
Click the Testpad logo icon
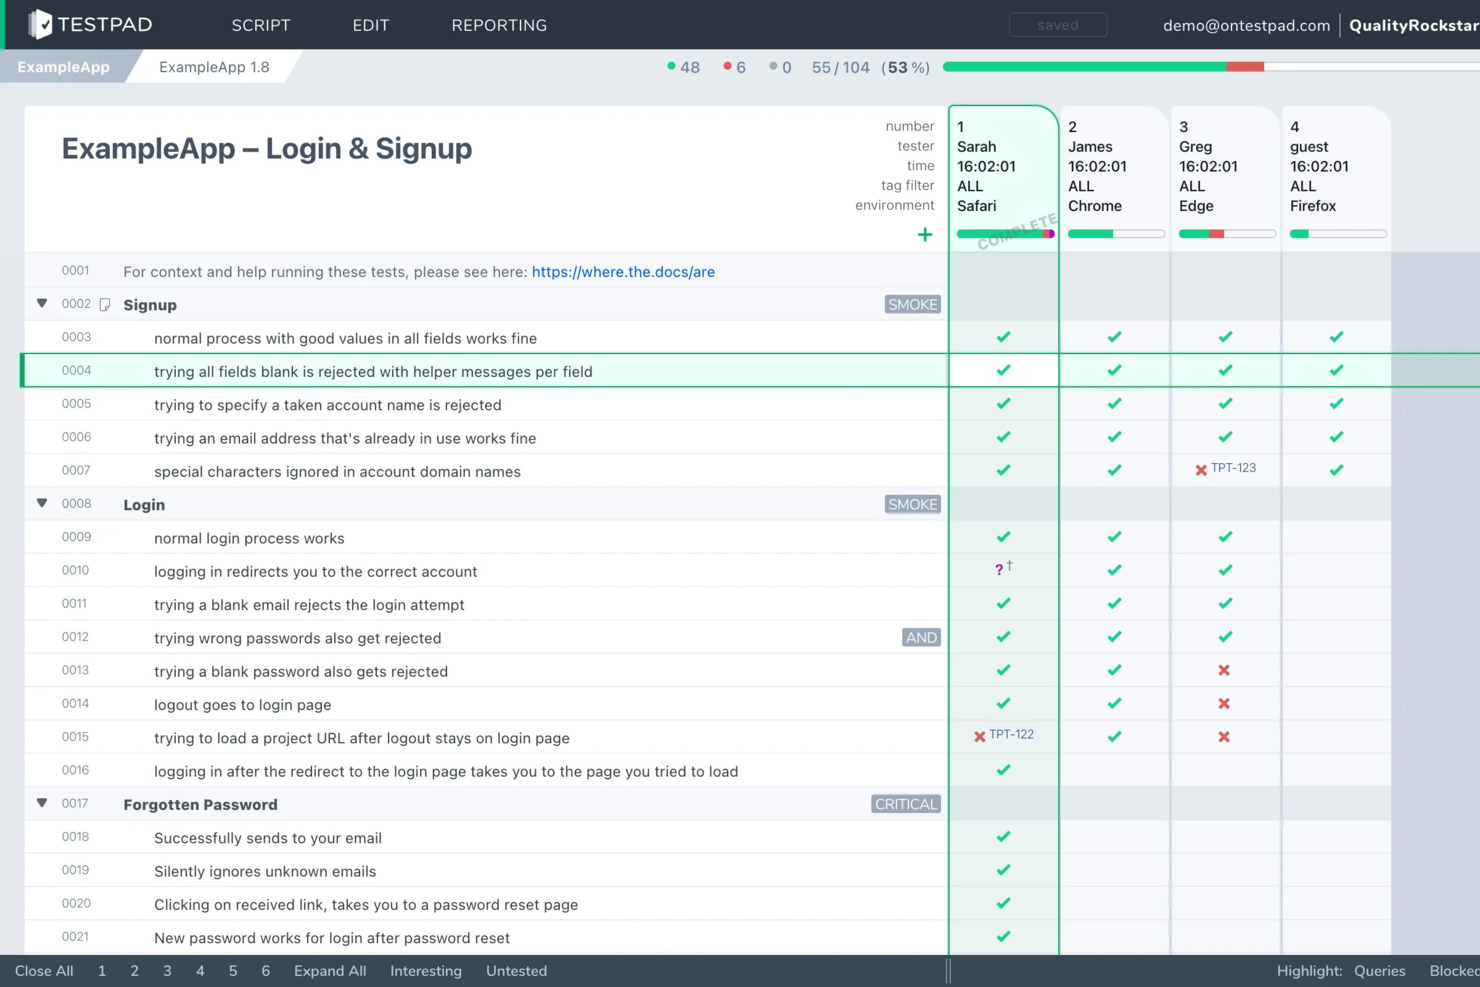[x=40, y=23]
